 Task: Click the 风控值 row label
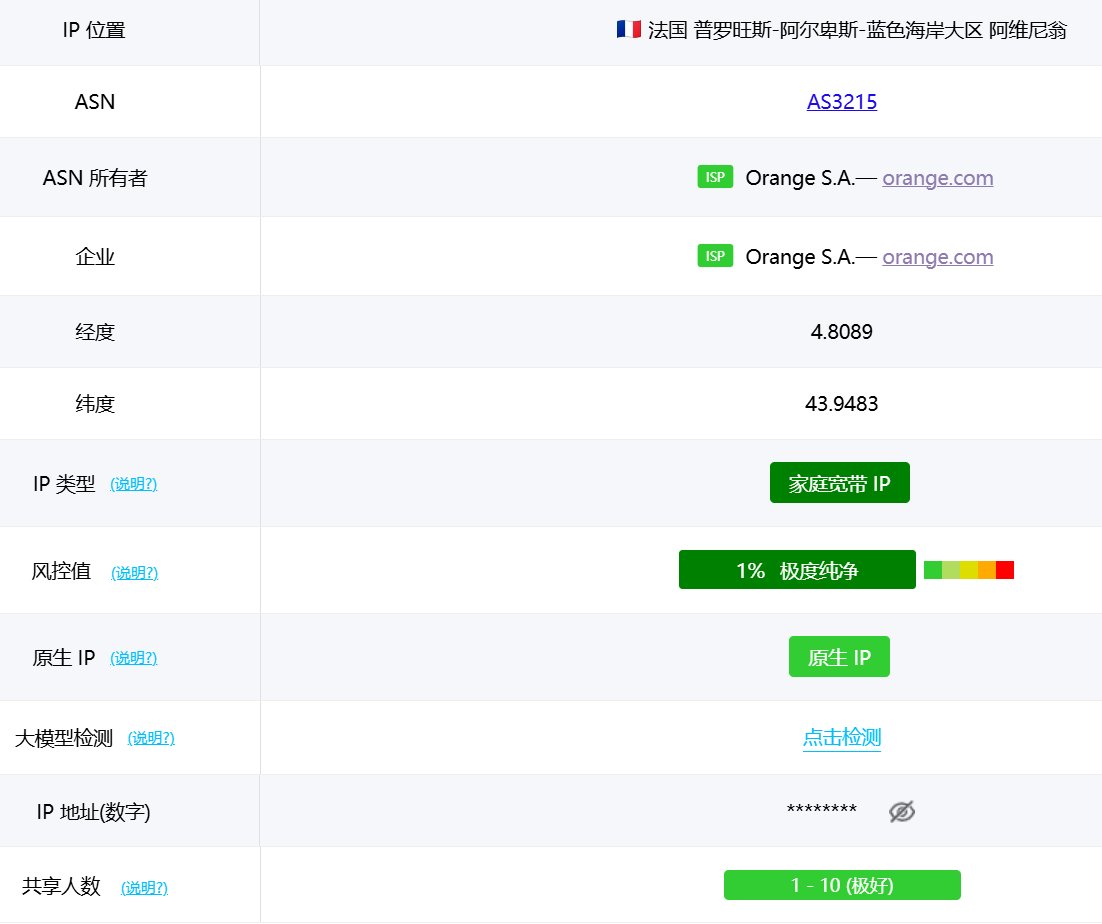coord(61,571)
